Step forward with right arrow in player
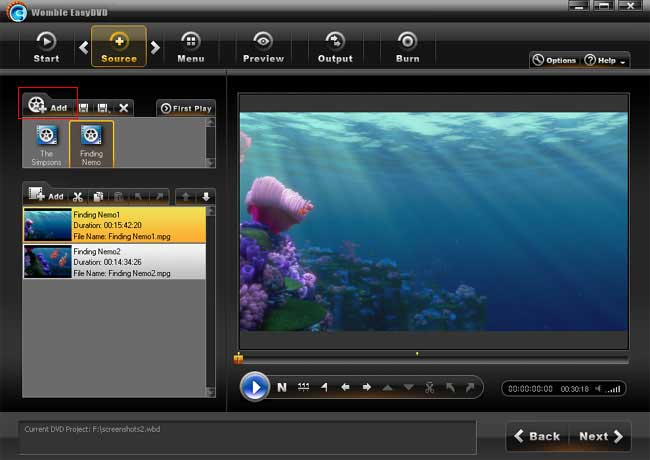The height and width of the screenshot is (460, 650). [x=366, y=387]
